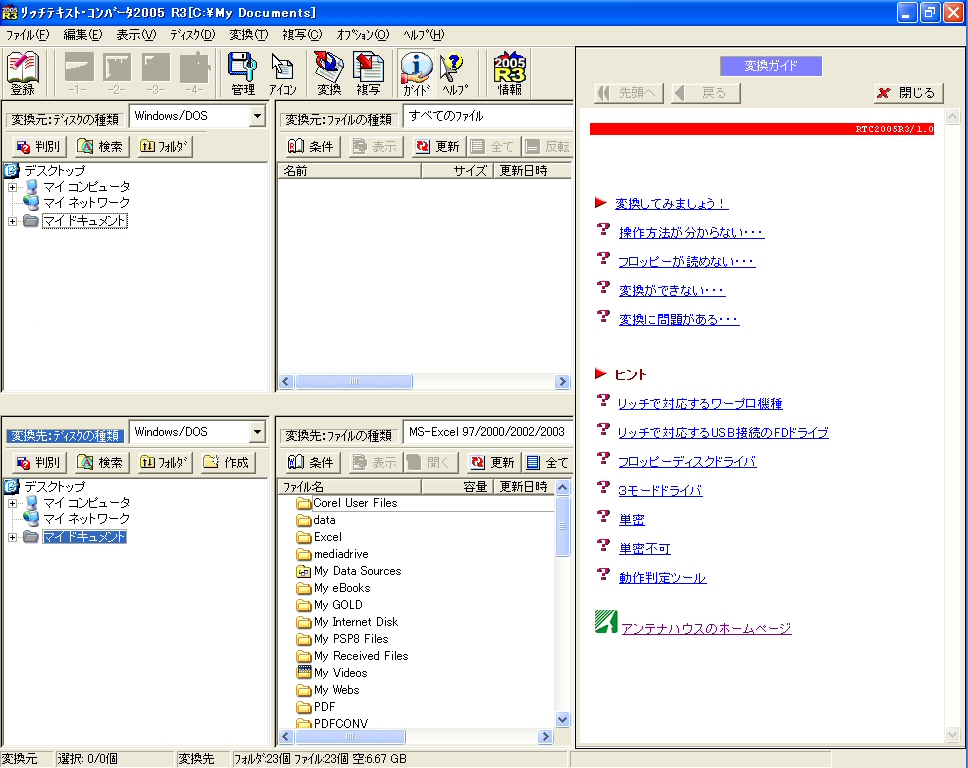Click the 登録 (register) toolbar icon
Screen dimensions: 968x768
(x=23, y=73)
